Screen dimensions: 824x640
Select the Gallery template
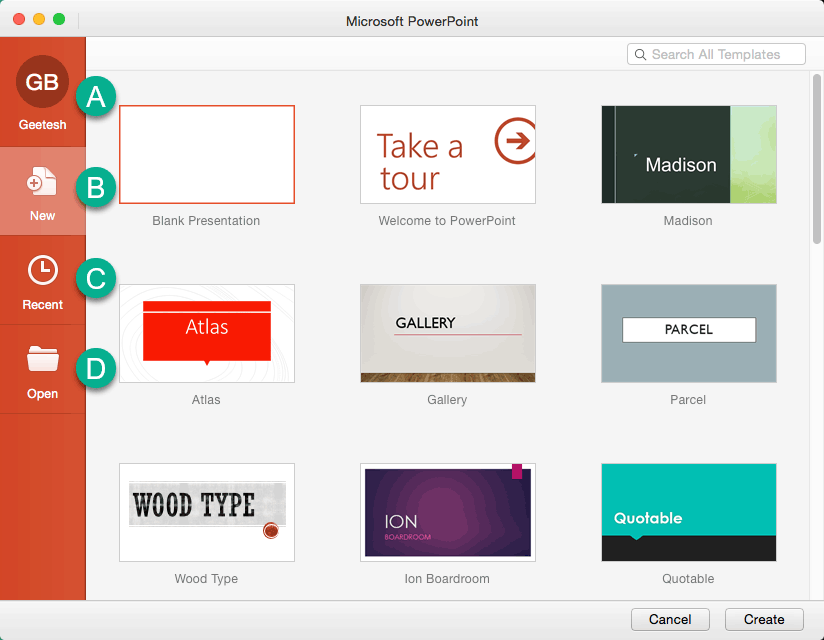[x=447, y=333]
